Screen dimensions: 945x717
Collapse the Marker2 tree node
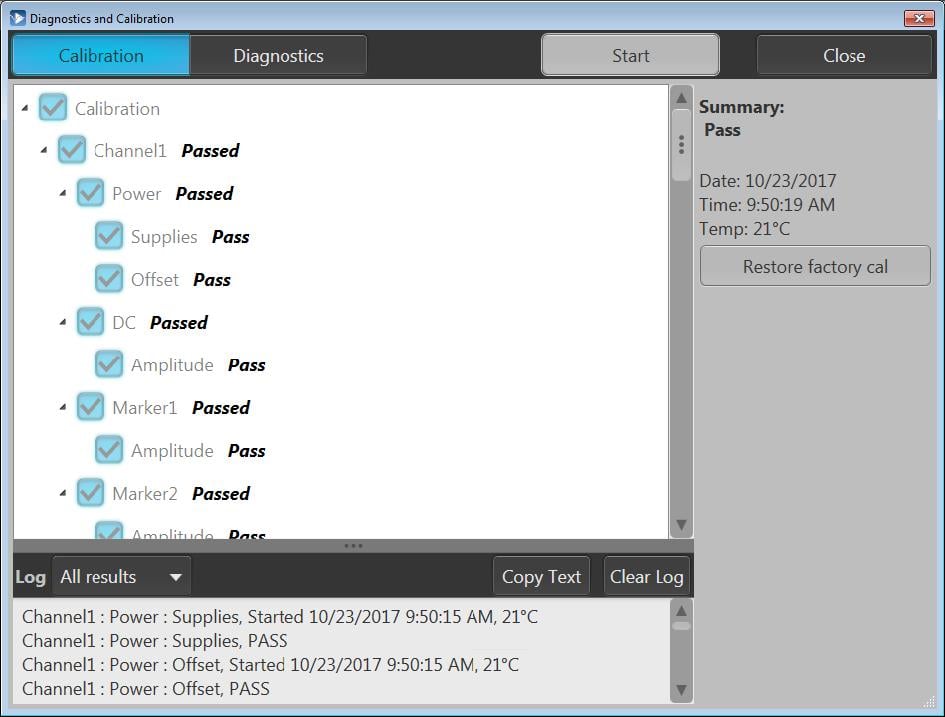coord(63,493)
